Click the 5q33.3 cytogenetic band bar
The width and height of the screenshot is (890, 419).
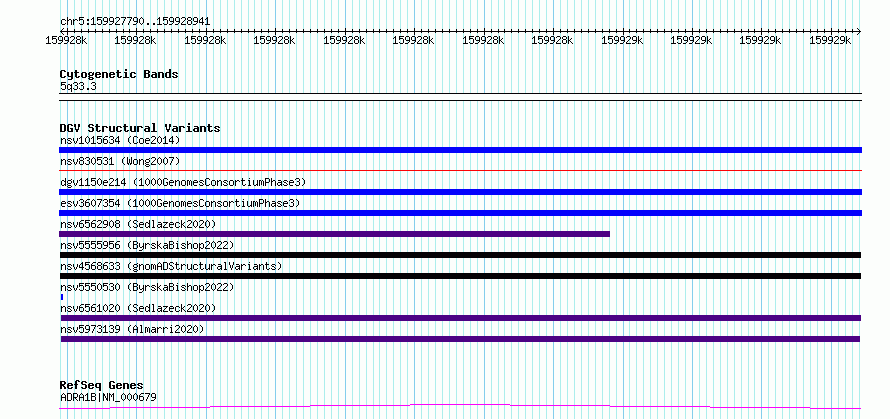point(460,97)
